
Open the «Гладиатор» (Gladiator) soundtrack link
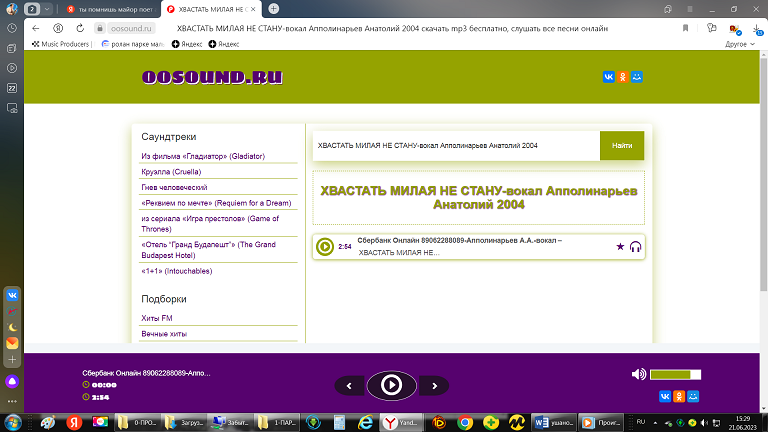coord(203,156)
